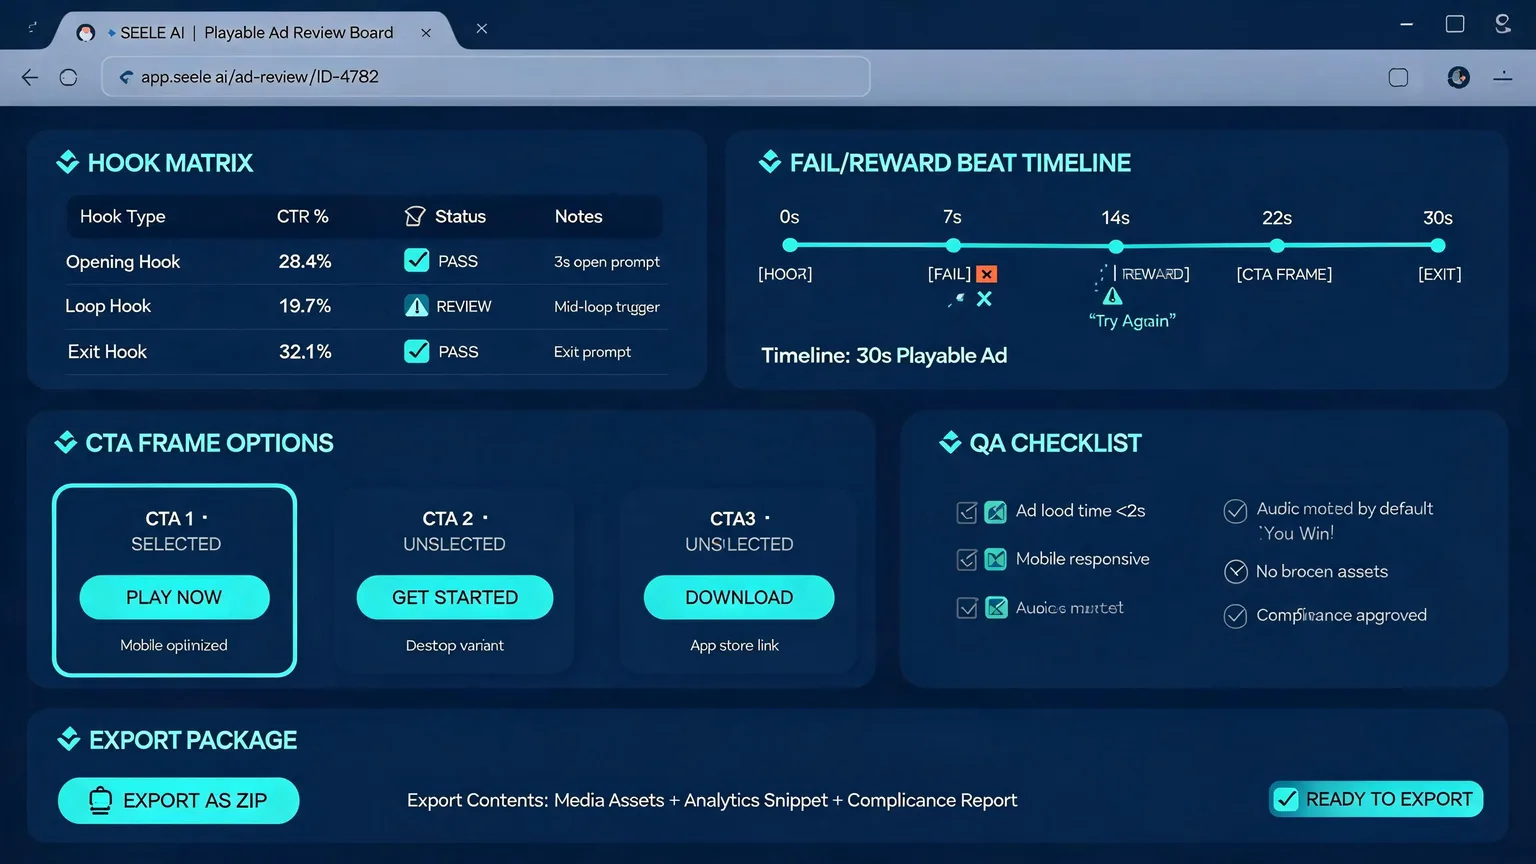This screenshot has width=1536, height=864.
Task: Select the Opening Hook row label
Action: pyautogui.click(x=123, y=261)
